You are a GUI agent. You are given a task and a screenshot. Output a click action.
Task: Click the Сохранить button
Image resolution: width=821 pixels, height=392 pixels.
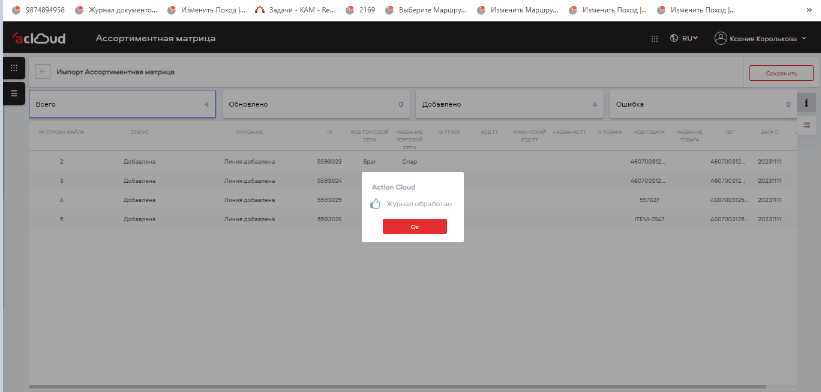pyautogui.click(x=781, y=73)
